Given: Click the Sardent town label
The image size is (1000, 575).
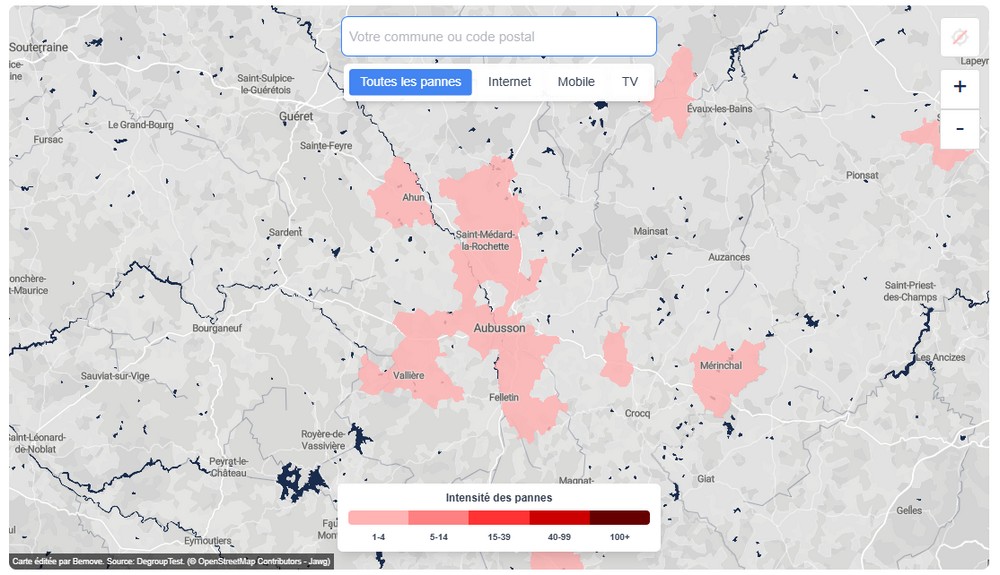Looking at the screenshot, I should [x=285, y=232].
